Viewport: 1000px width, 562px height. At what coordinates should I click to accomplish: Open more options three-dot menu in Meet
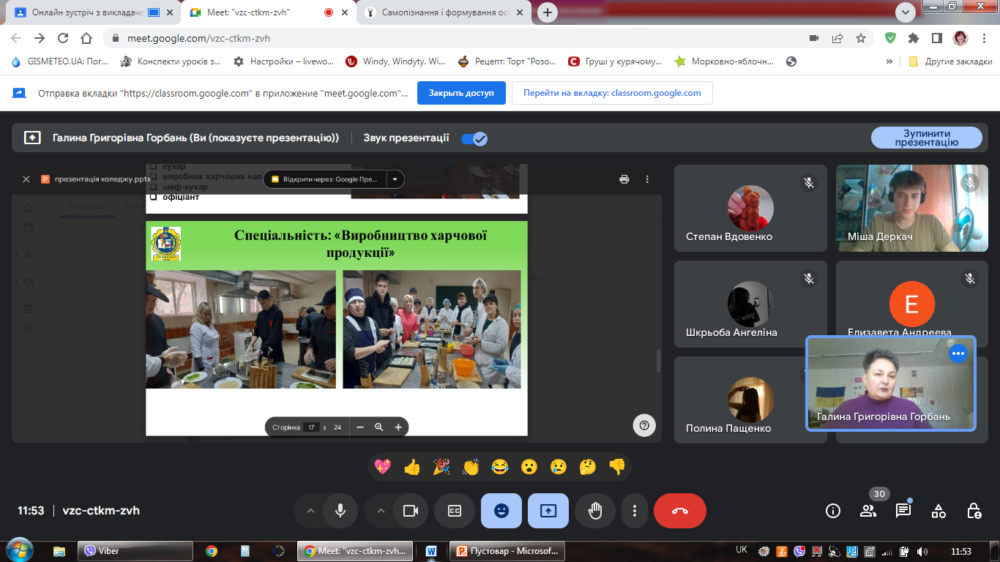(x=634, y=510)
